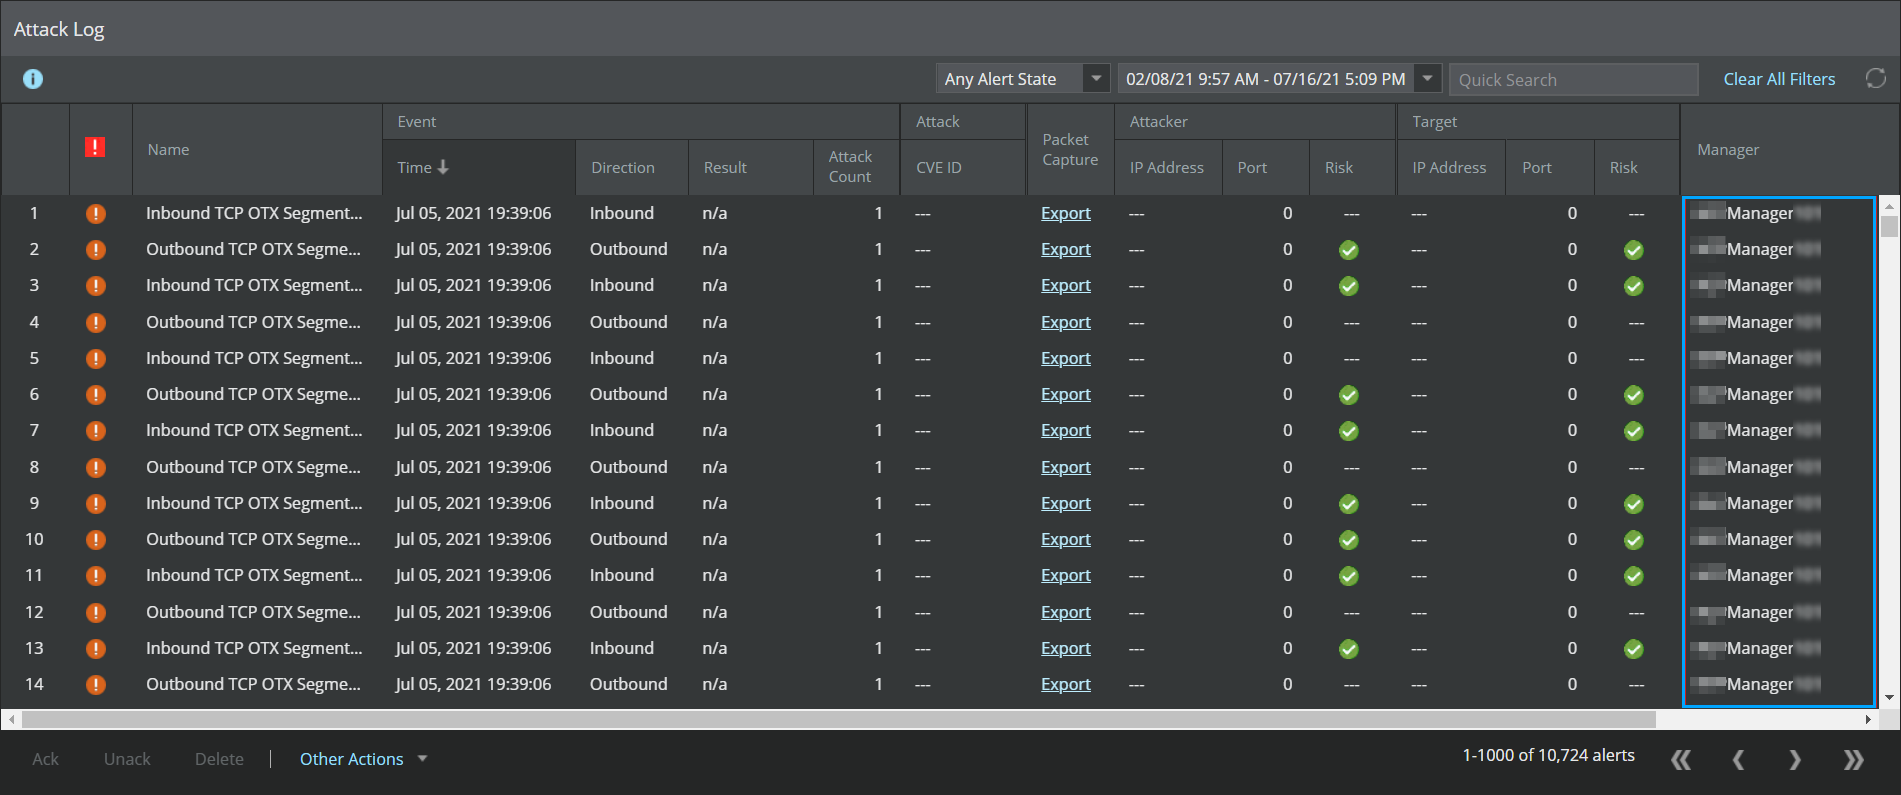The height and width of the screenshot is (795, 1901).
Task: Click severity icon in row 14
Action: (x=96, y=685)
